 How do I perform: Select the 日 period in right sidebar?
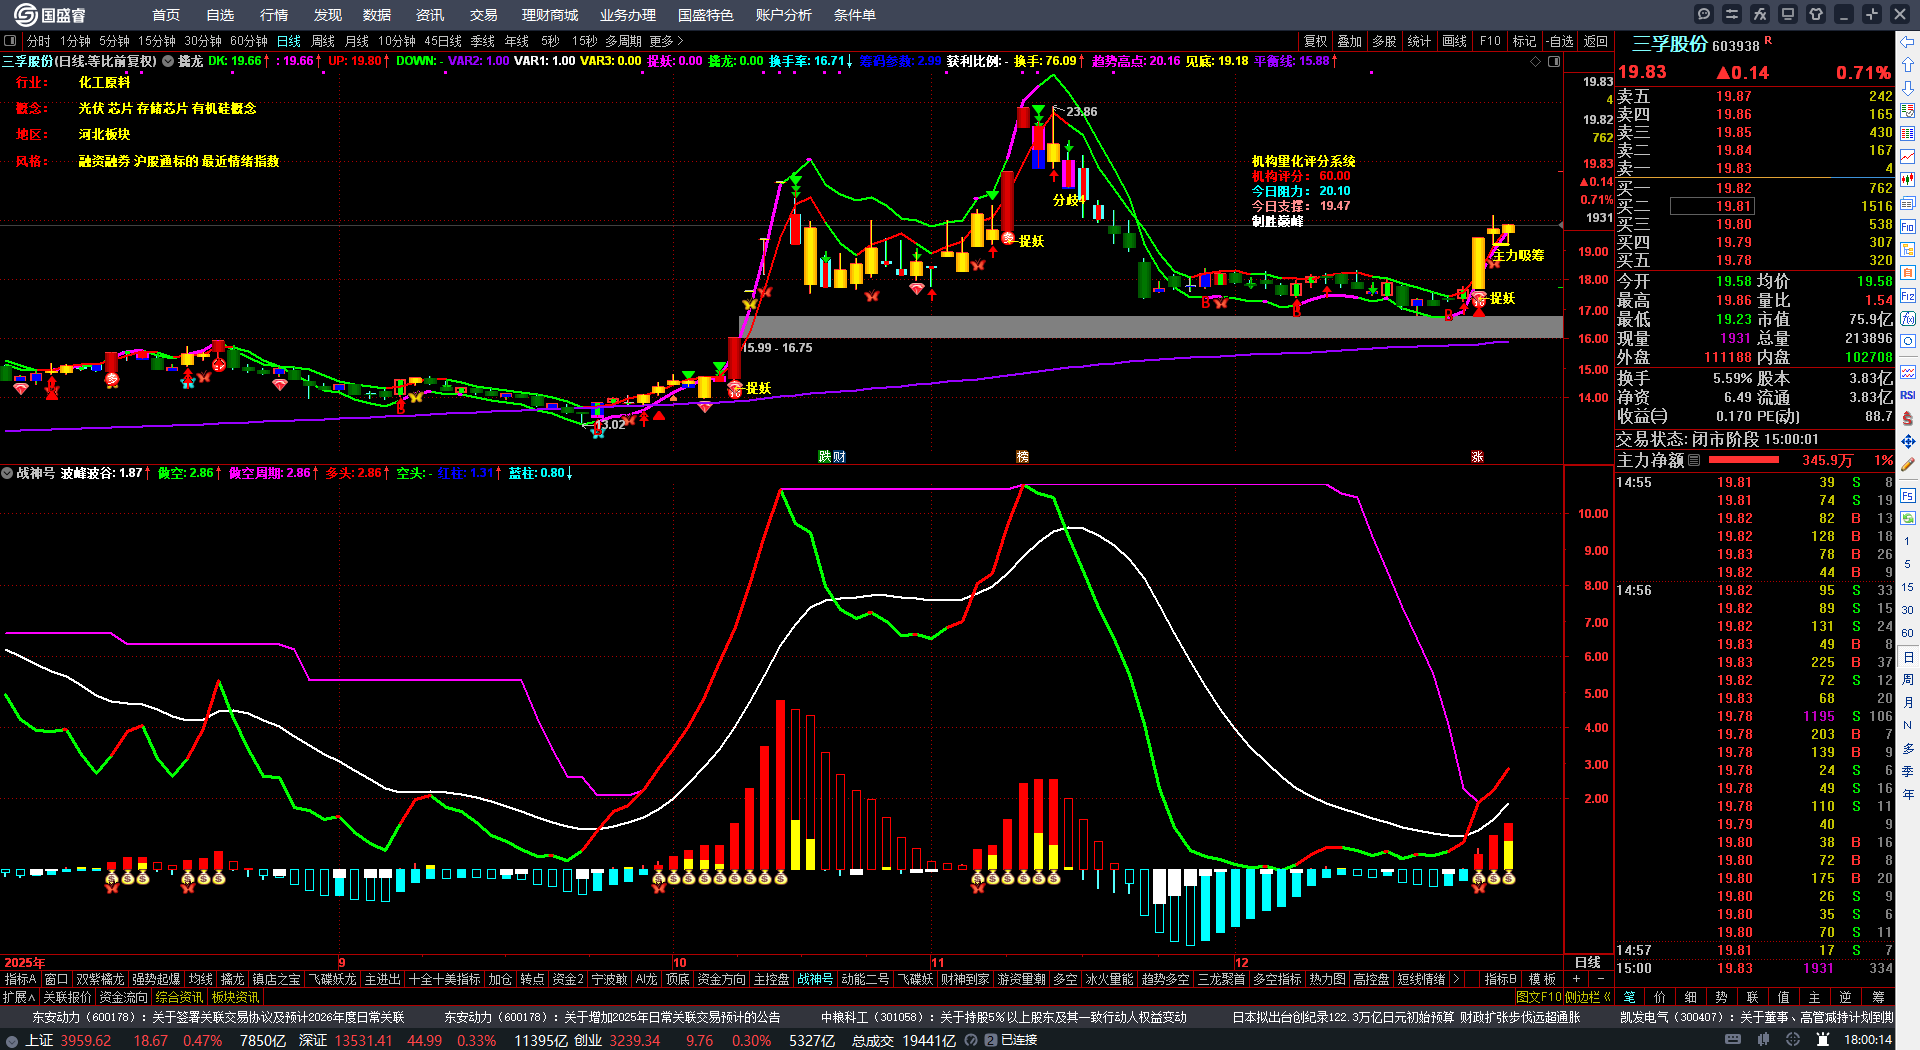click(x=1908, y=657)
